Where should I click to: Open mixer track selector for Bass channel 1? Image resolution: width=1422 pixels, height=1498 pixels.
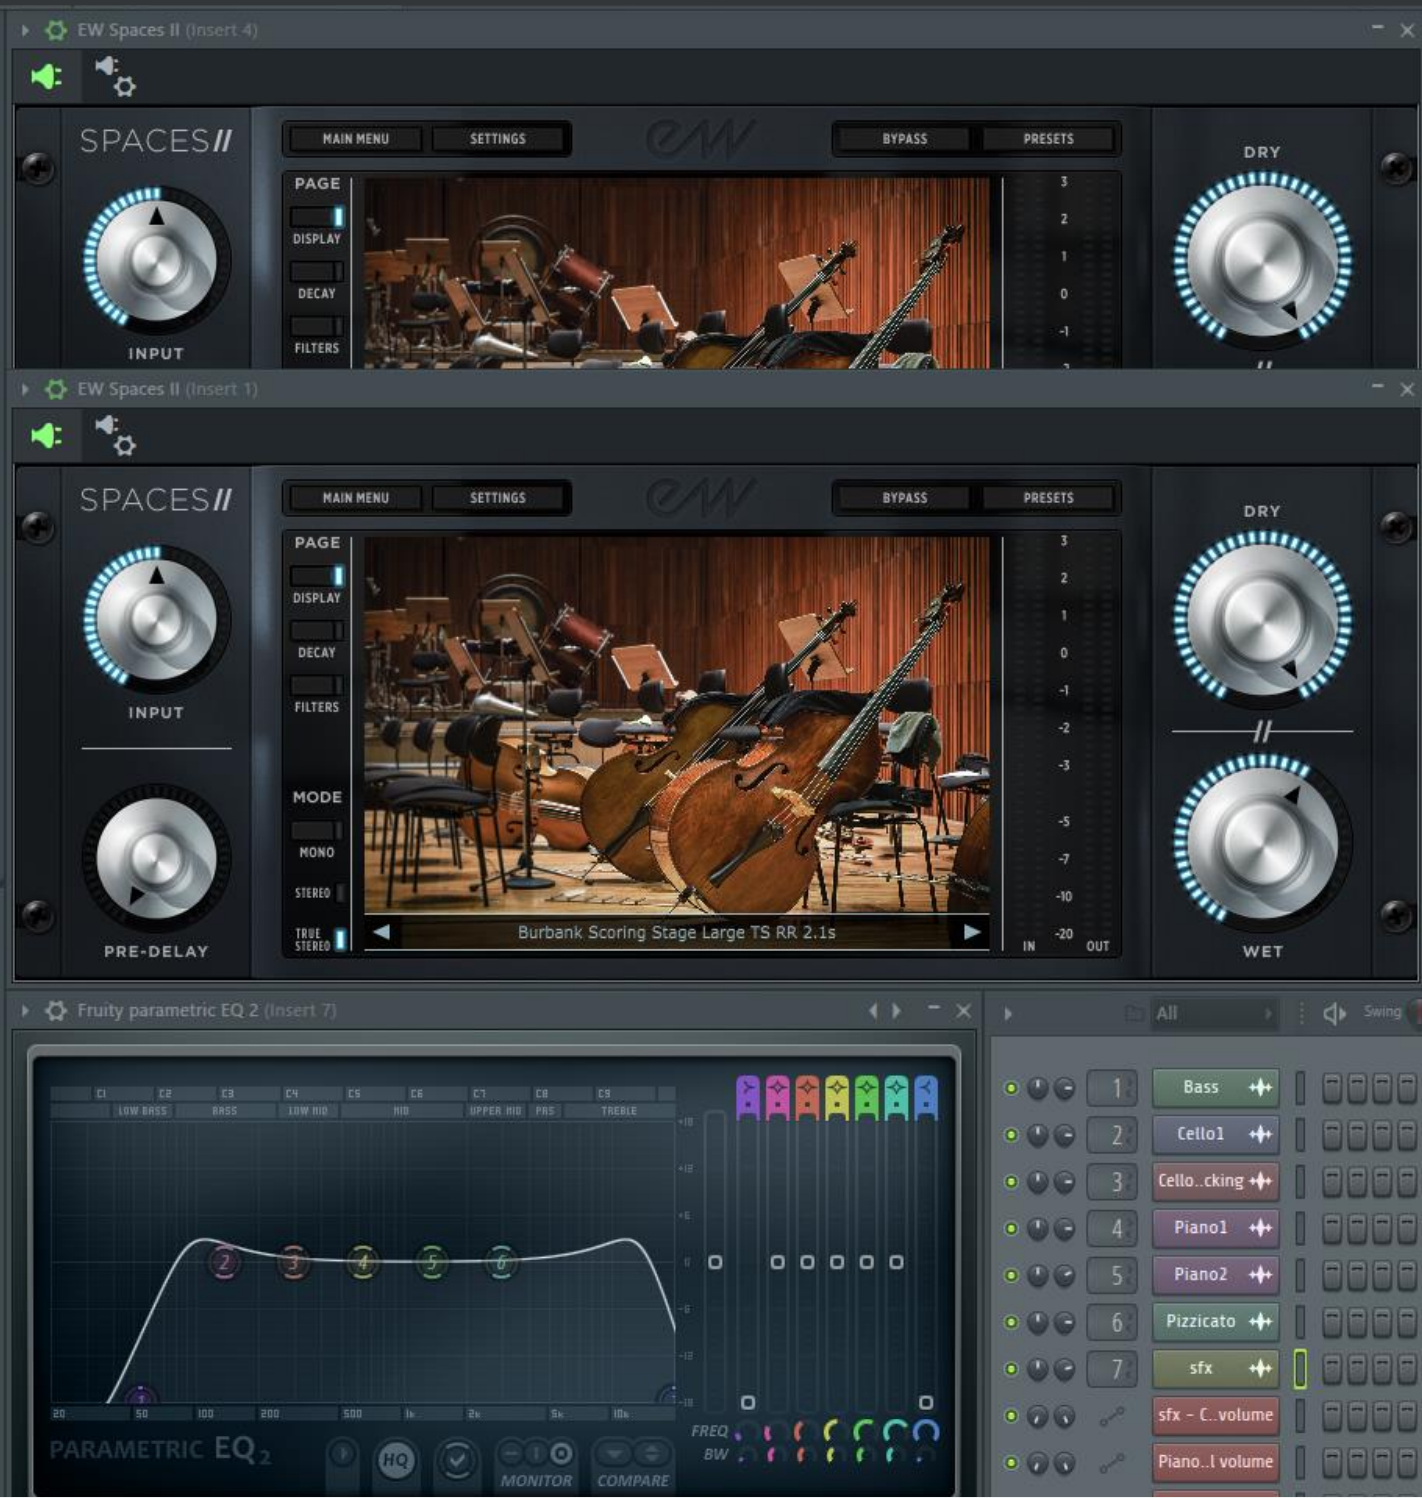(x=1112, y=1087)
